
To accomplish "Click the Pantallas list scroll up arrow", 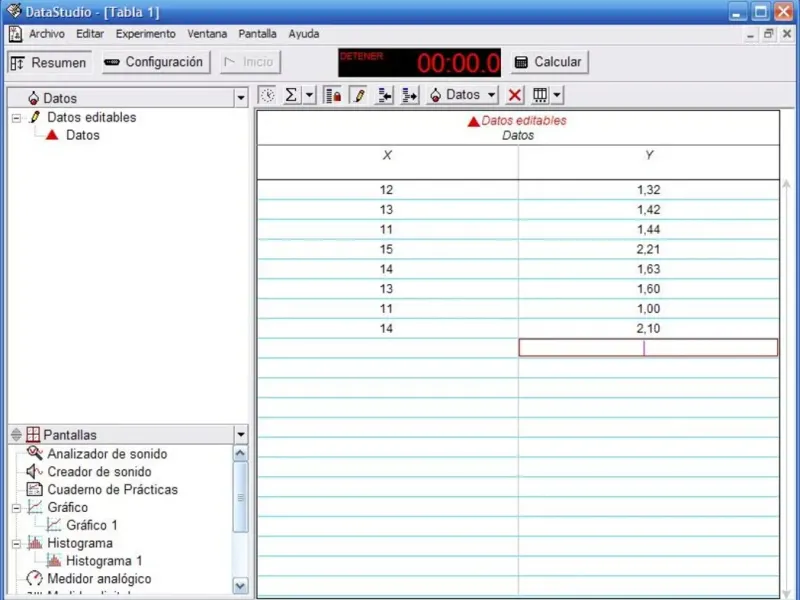I will [240, 453].
